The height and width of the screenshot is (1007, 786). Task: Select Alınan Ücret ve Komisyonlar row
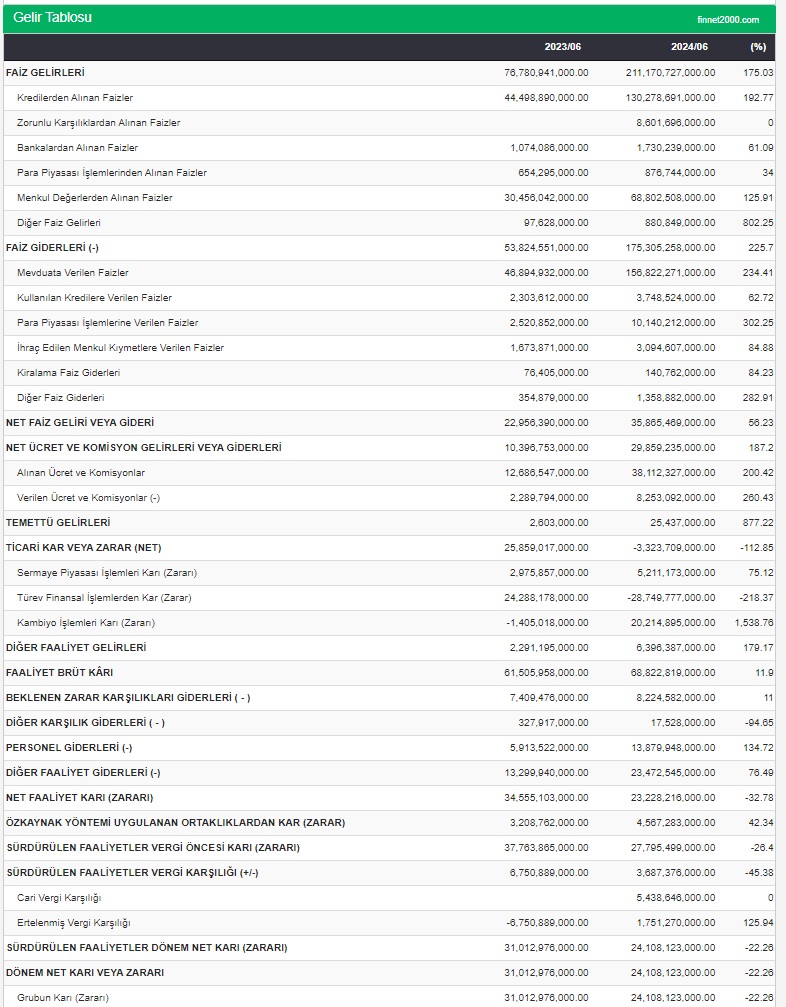[x=81, y=473]
